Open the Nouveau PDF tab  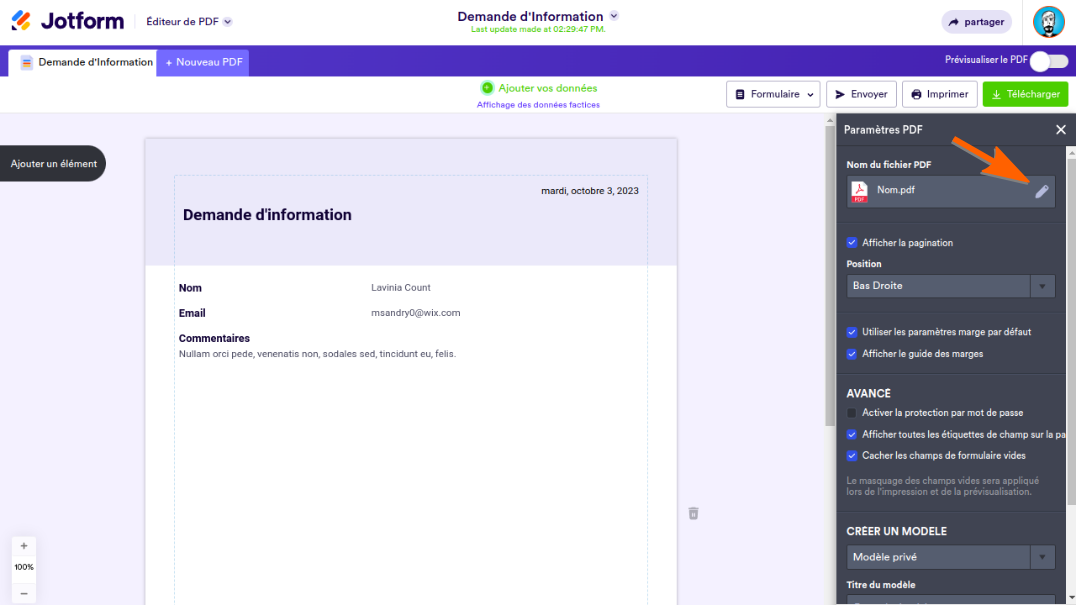click(x=203, y=62)
